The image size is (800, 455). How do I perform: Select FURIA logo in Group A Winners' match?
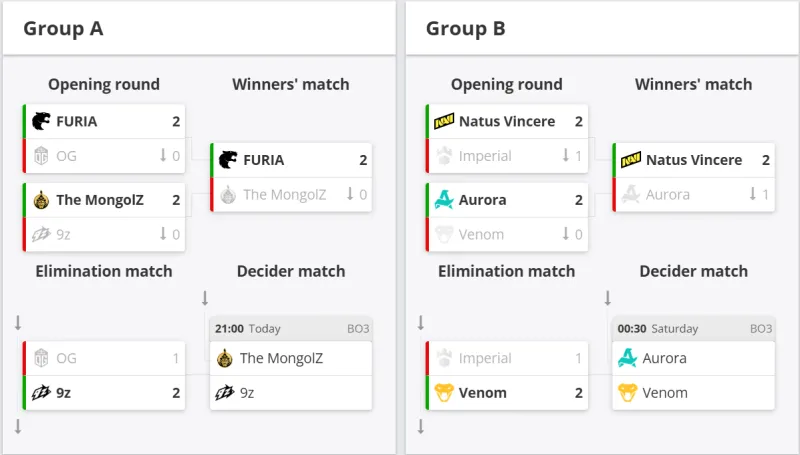point(228,160)
